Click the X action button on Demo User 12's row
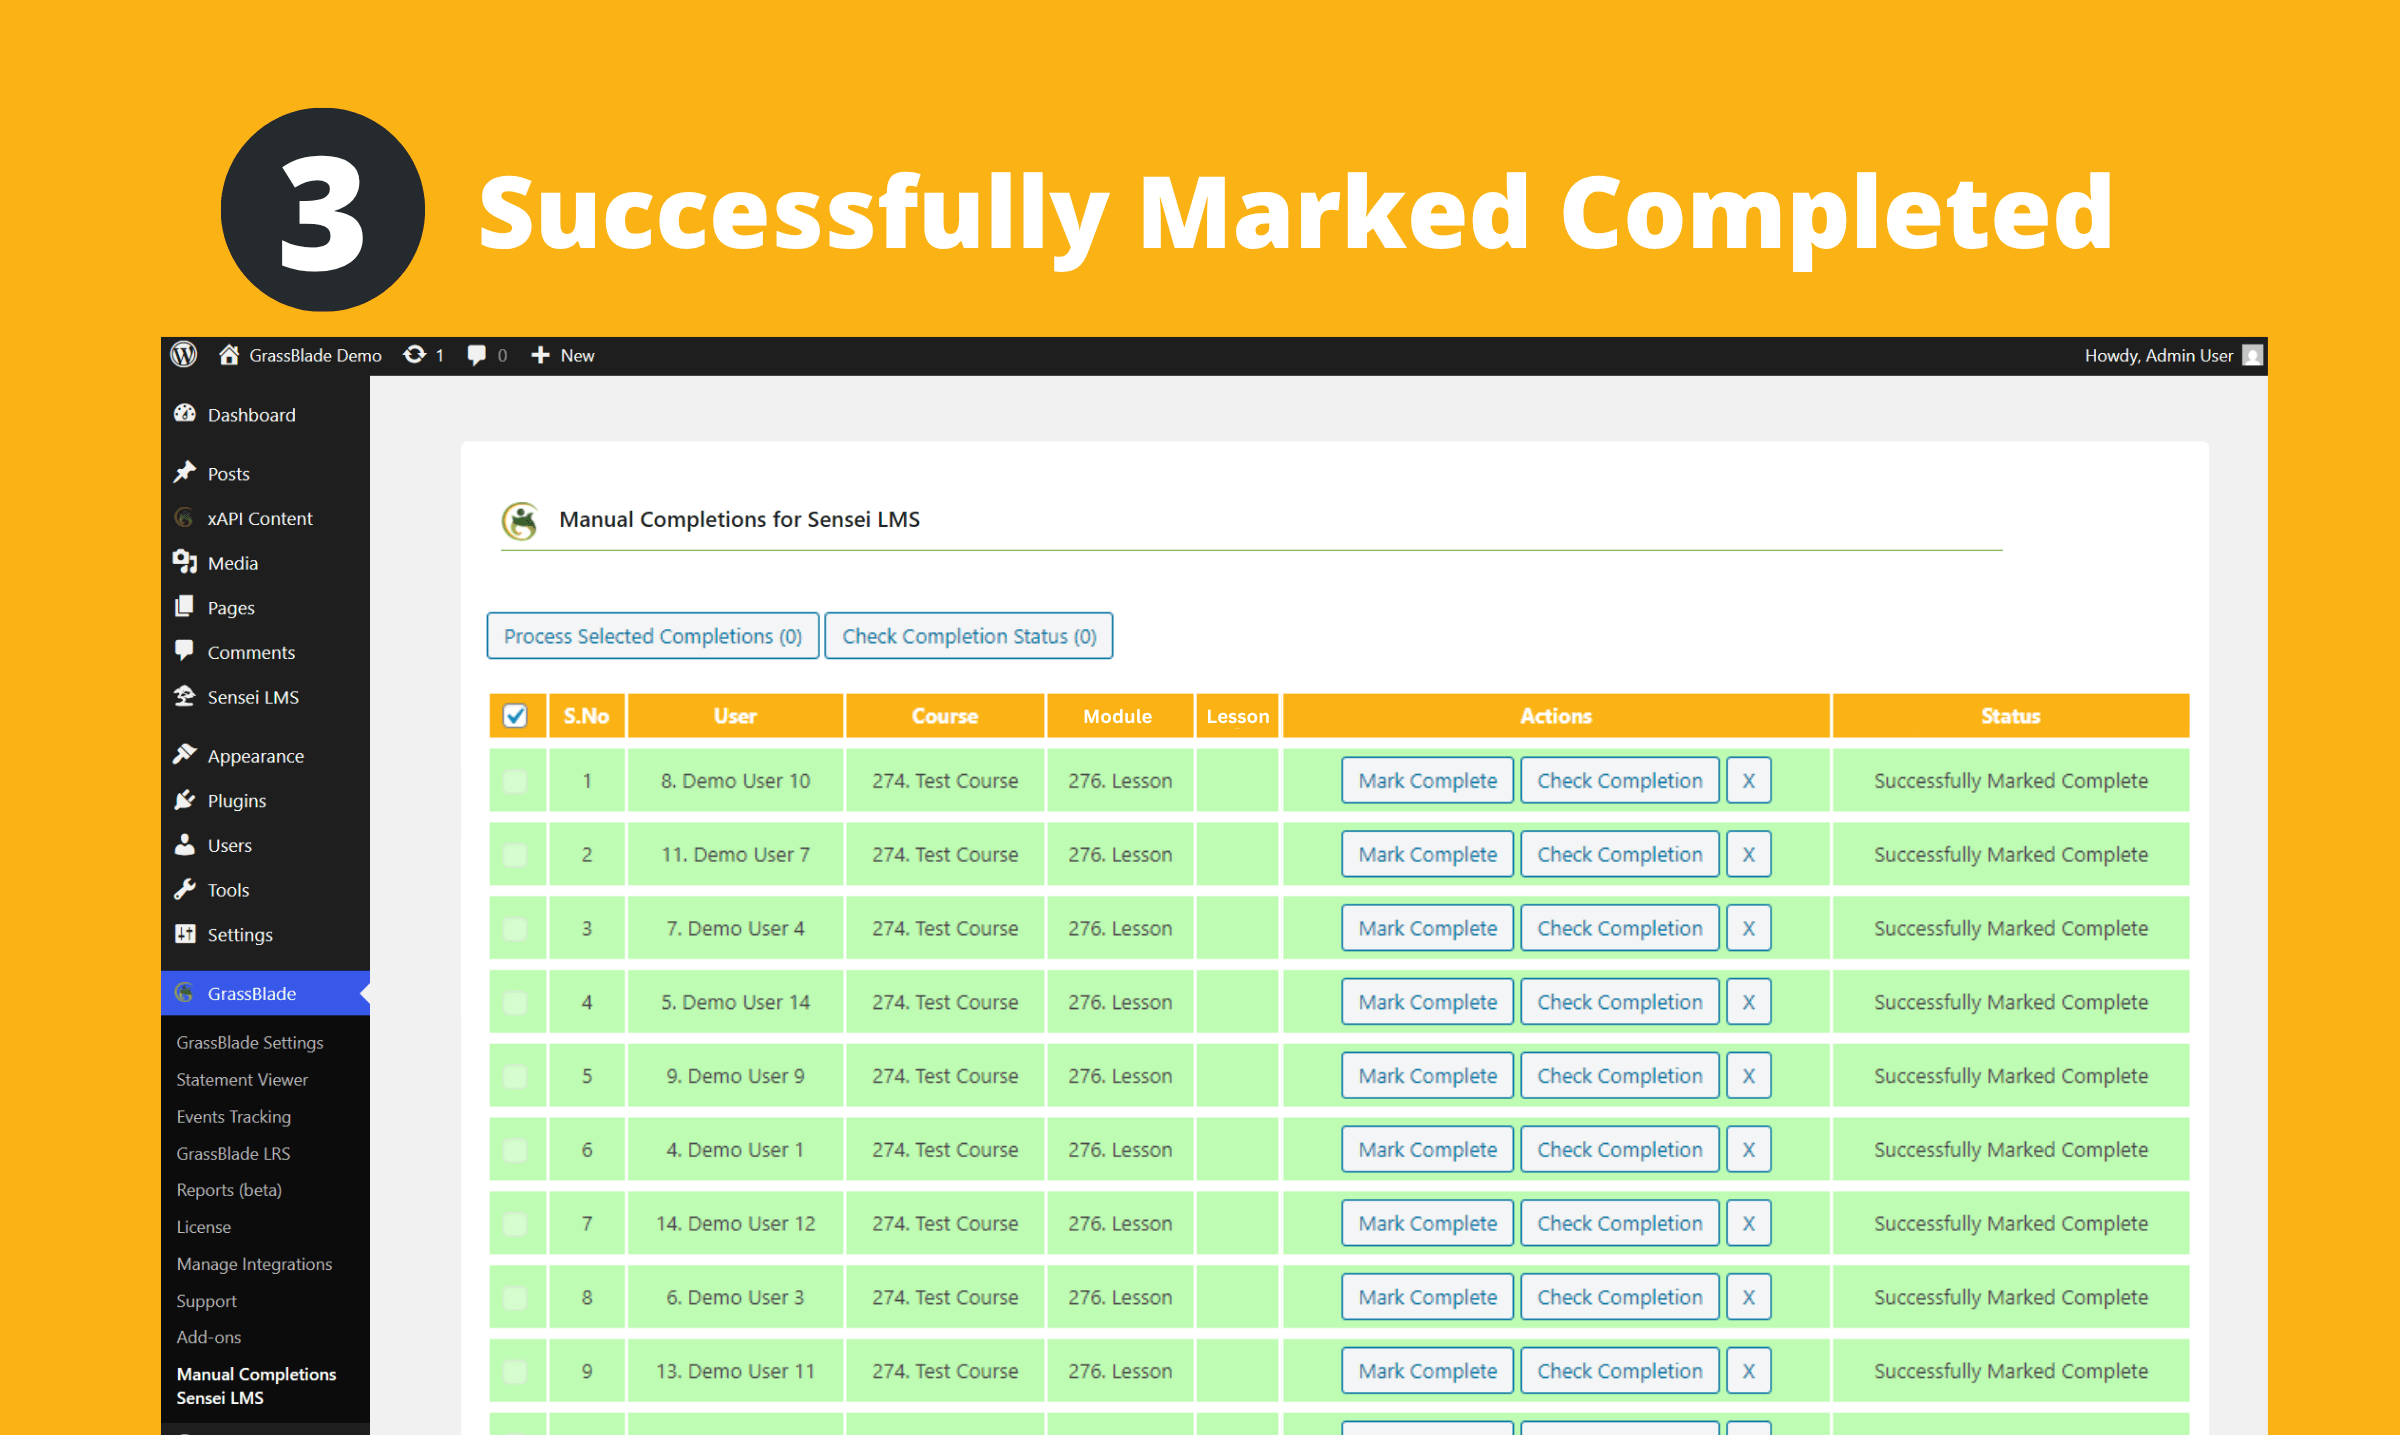 [x=1748, y=1222]
